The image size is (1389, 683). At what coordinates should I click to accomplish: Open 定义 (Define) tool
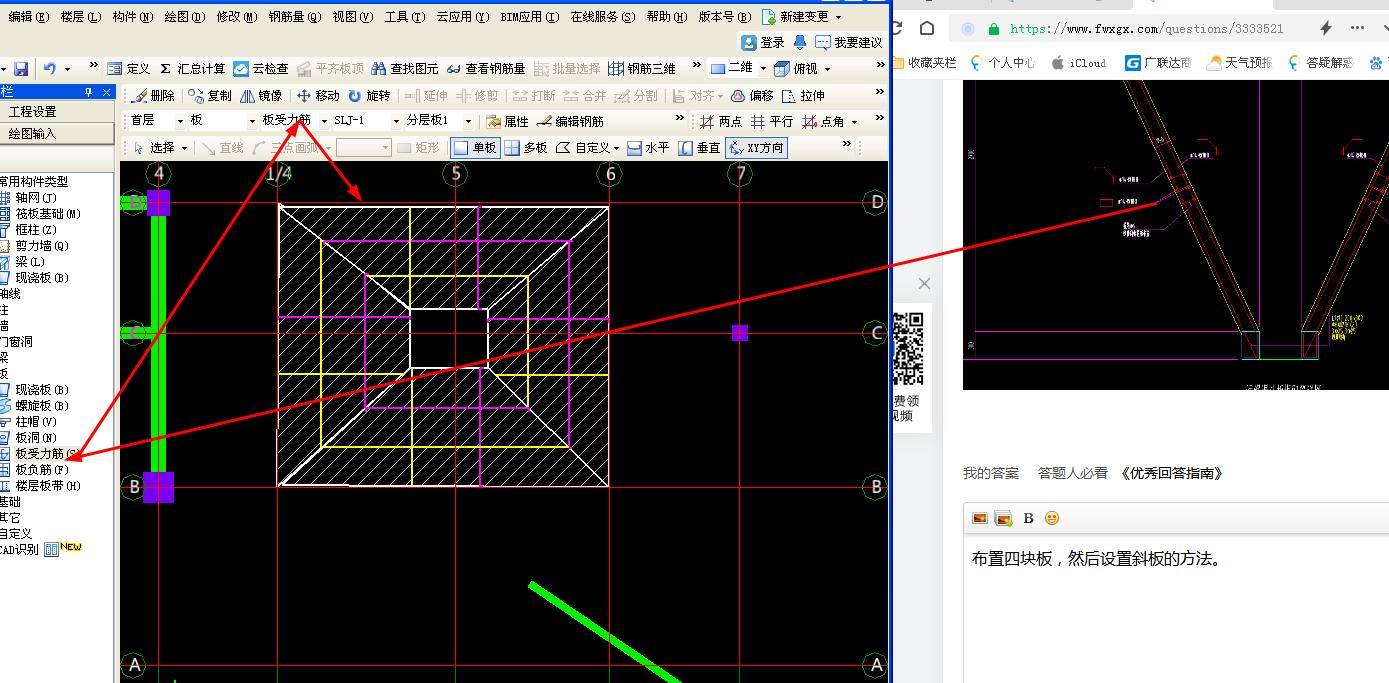(x=129, y=68)
